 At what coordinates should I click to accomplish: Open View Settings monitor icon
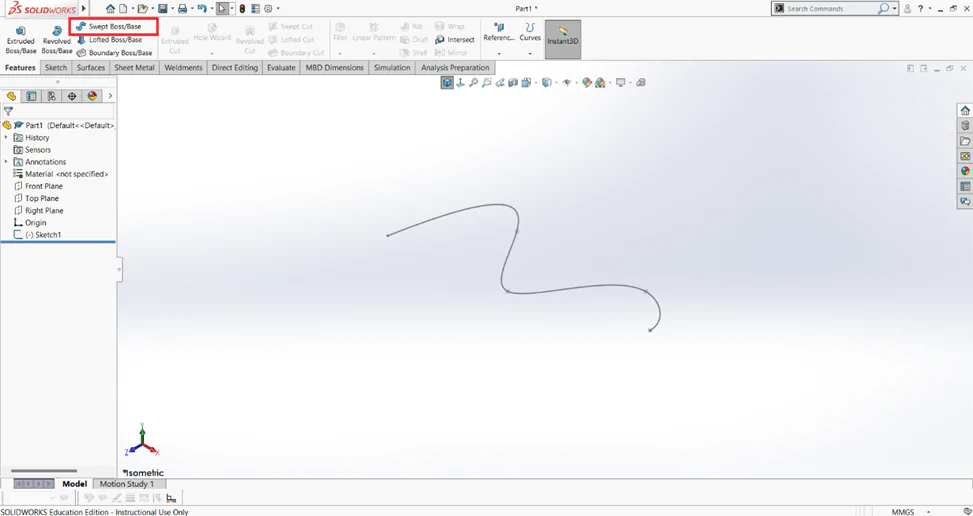coord(620,82)
